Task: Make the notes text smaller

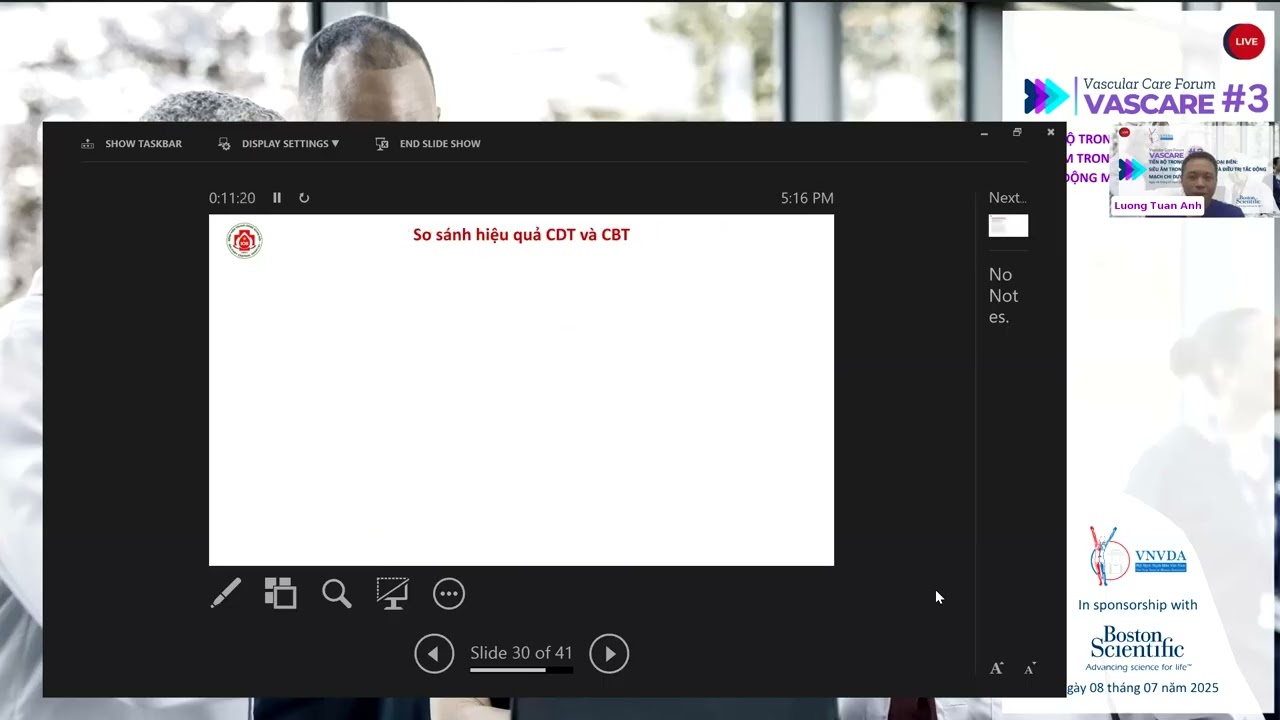Action: coord(1030,668)
